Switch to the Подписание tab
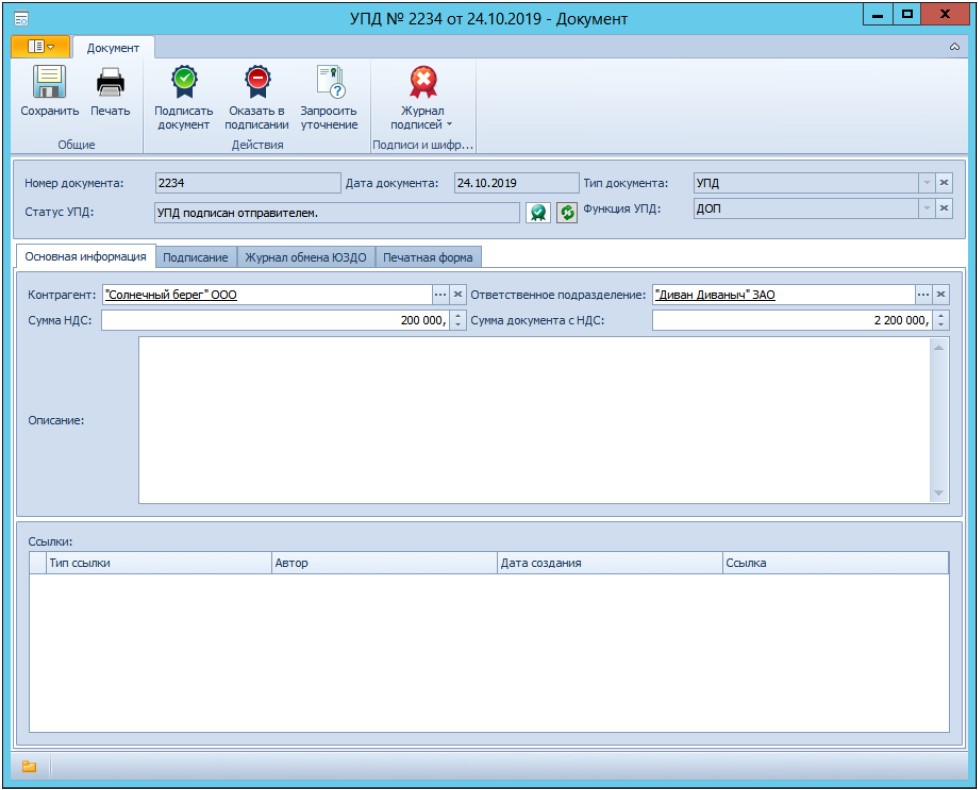 click(x=196, y=258)
